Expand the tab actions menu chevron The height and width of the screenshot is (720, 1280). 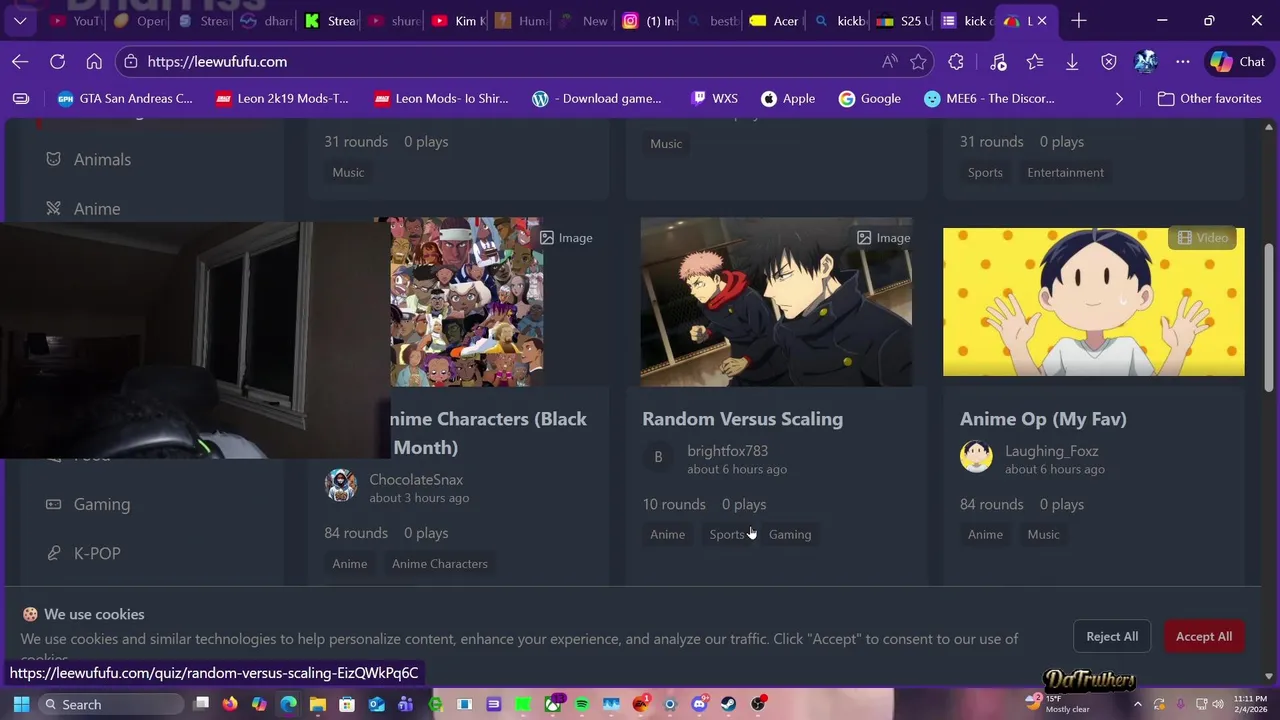pos(20,20)
